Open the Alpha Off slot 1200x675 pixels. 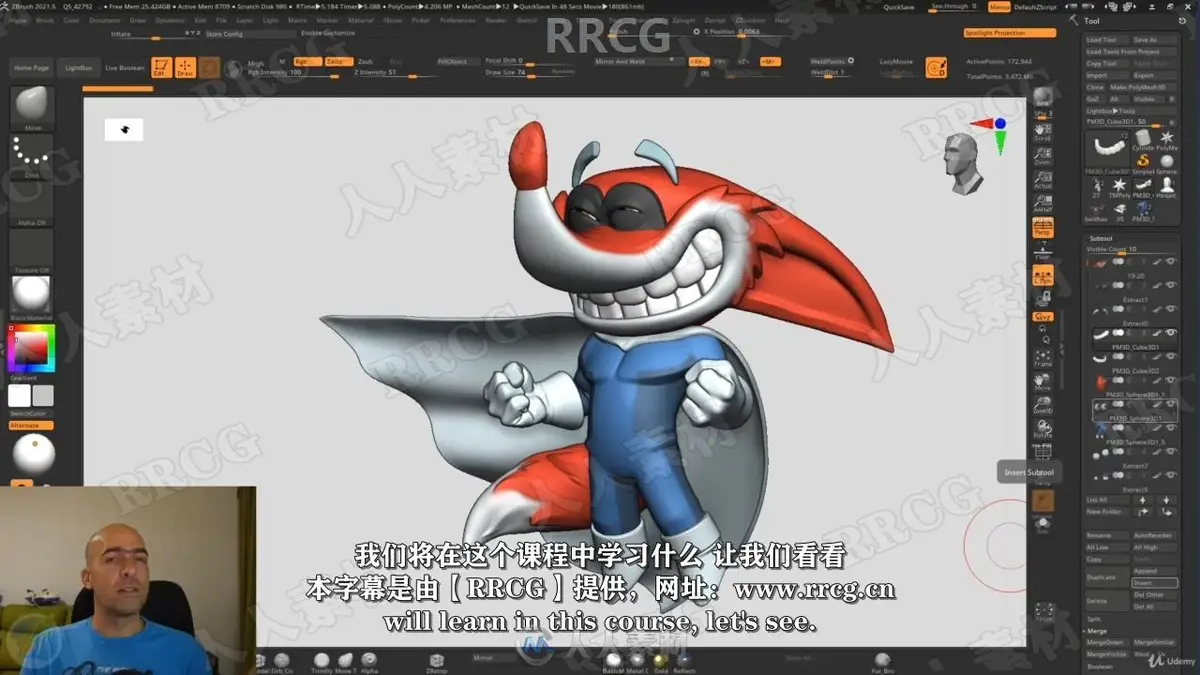pos(31,202)
